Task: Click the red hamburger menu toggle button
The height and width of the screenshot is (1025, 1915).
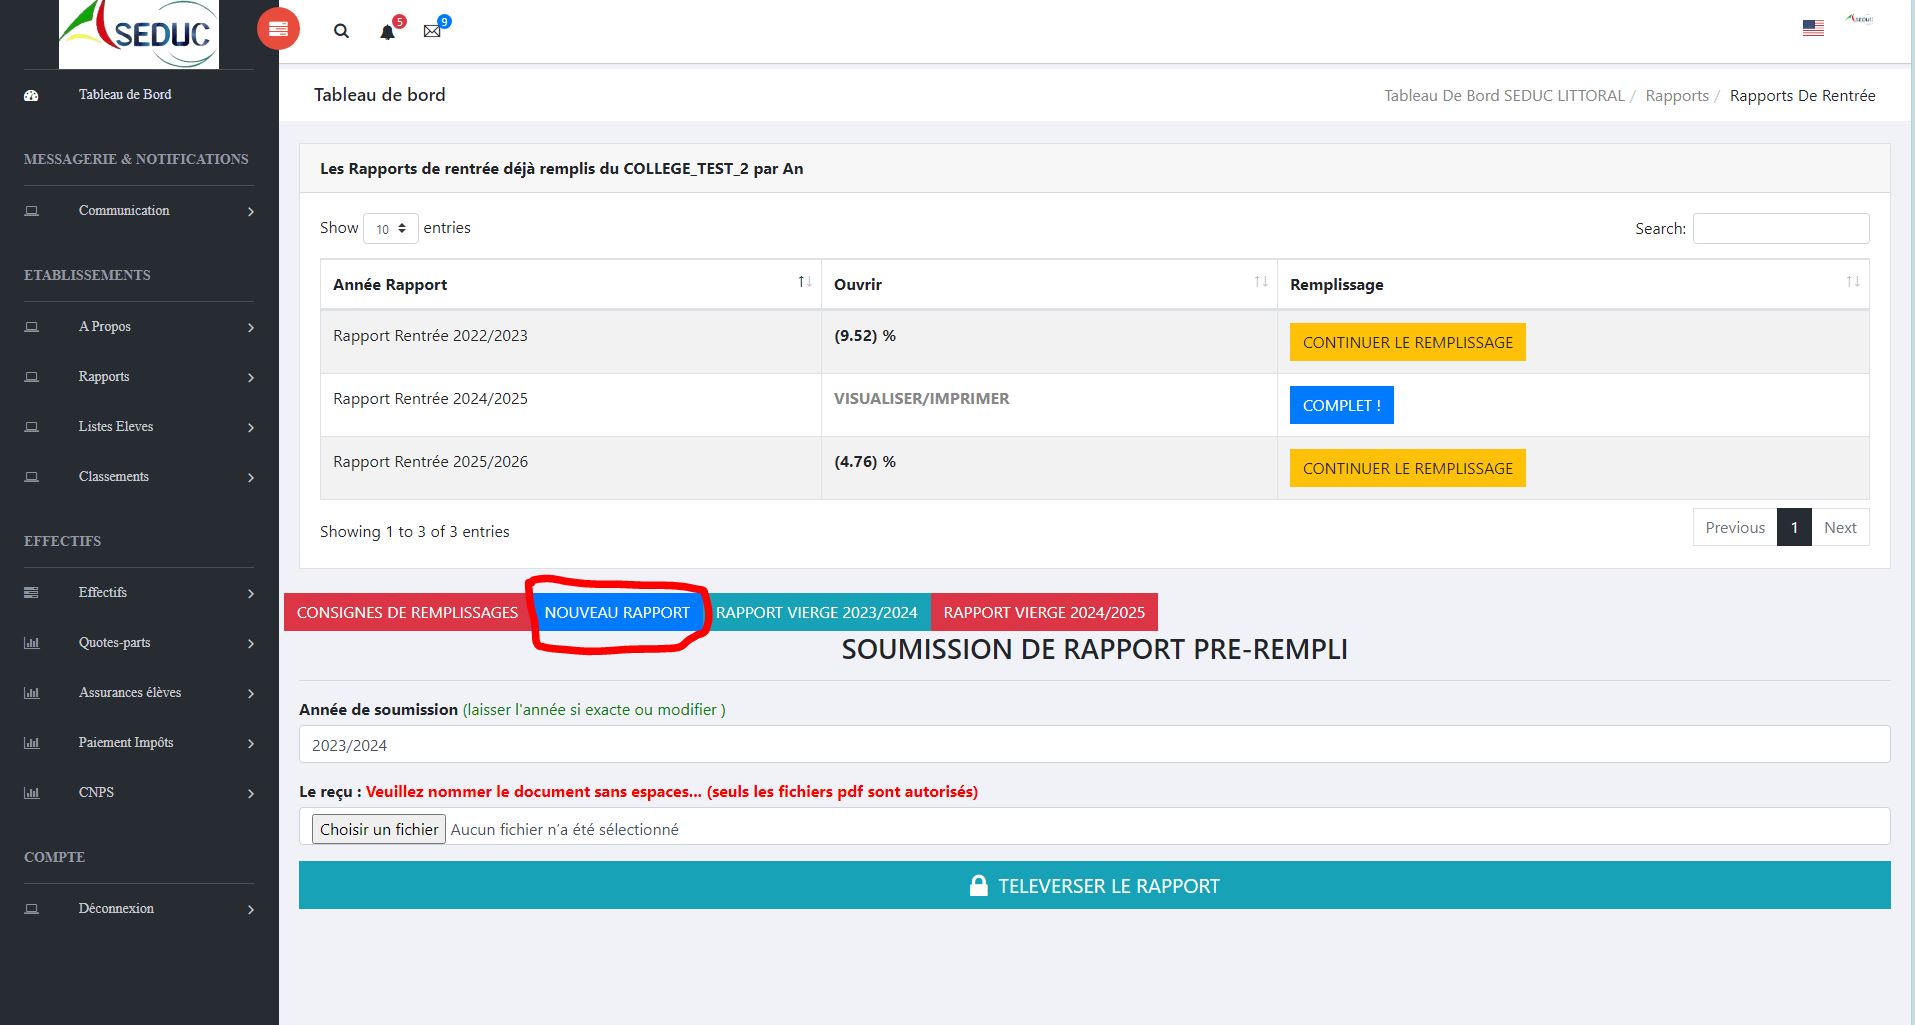Action: (x=278, y=29)
